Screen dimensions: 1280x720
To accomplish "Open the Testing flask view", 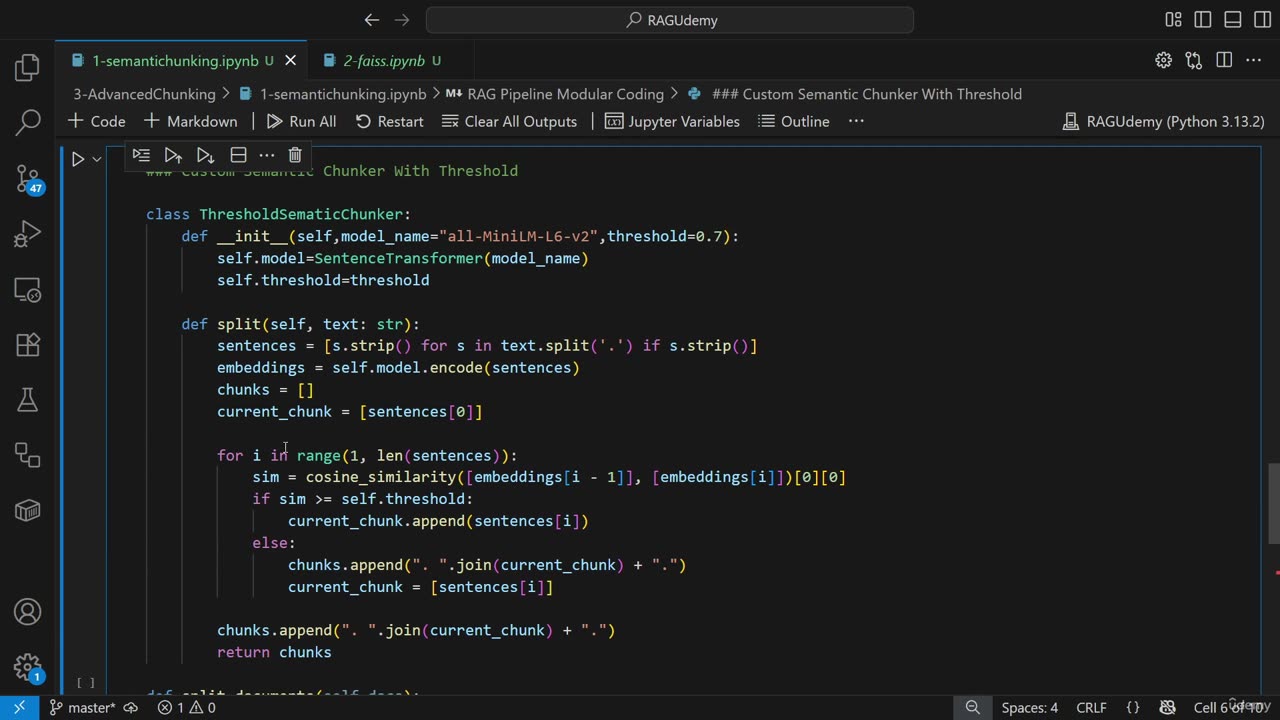I will click(x=27, y=400).
